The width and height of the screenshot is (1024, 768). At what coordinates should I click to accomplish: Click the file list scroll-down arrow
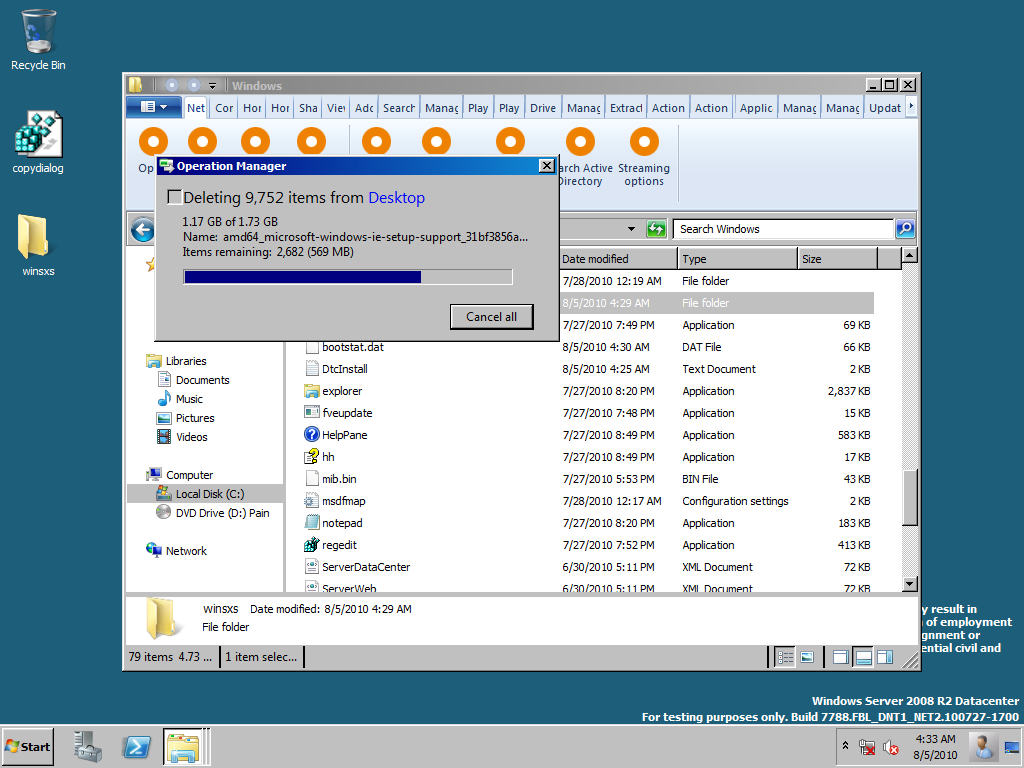tap(910, 584)
